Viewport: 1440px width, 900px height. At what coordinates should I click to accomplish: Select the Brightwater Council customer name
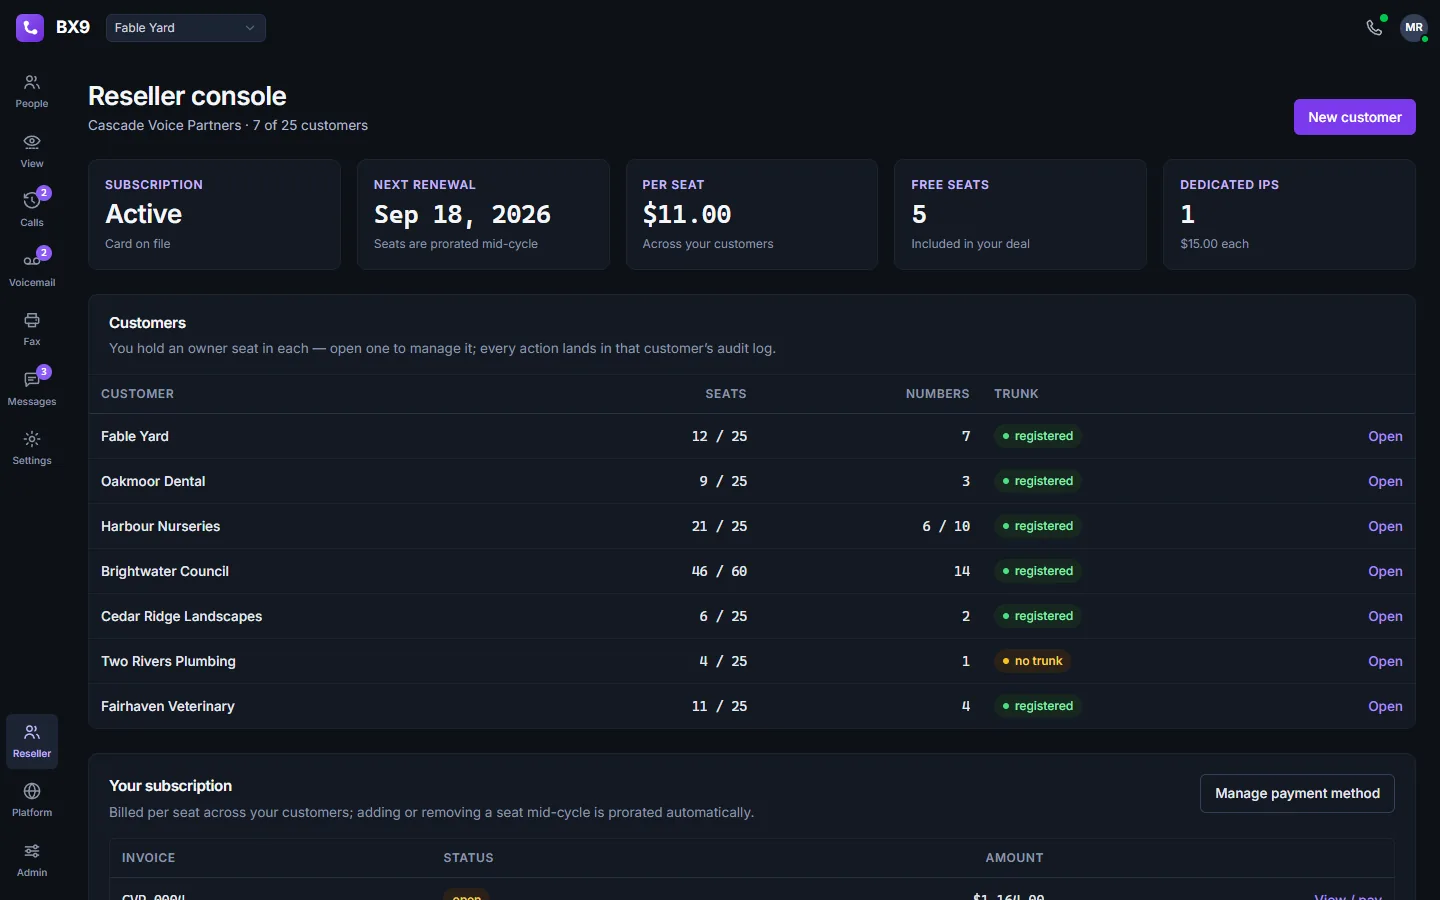[x=165, y=571]
